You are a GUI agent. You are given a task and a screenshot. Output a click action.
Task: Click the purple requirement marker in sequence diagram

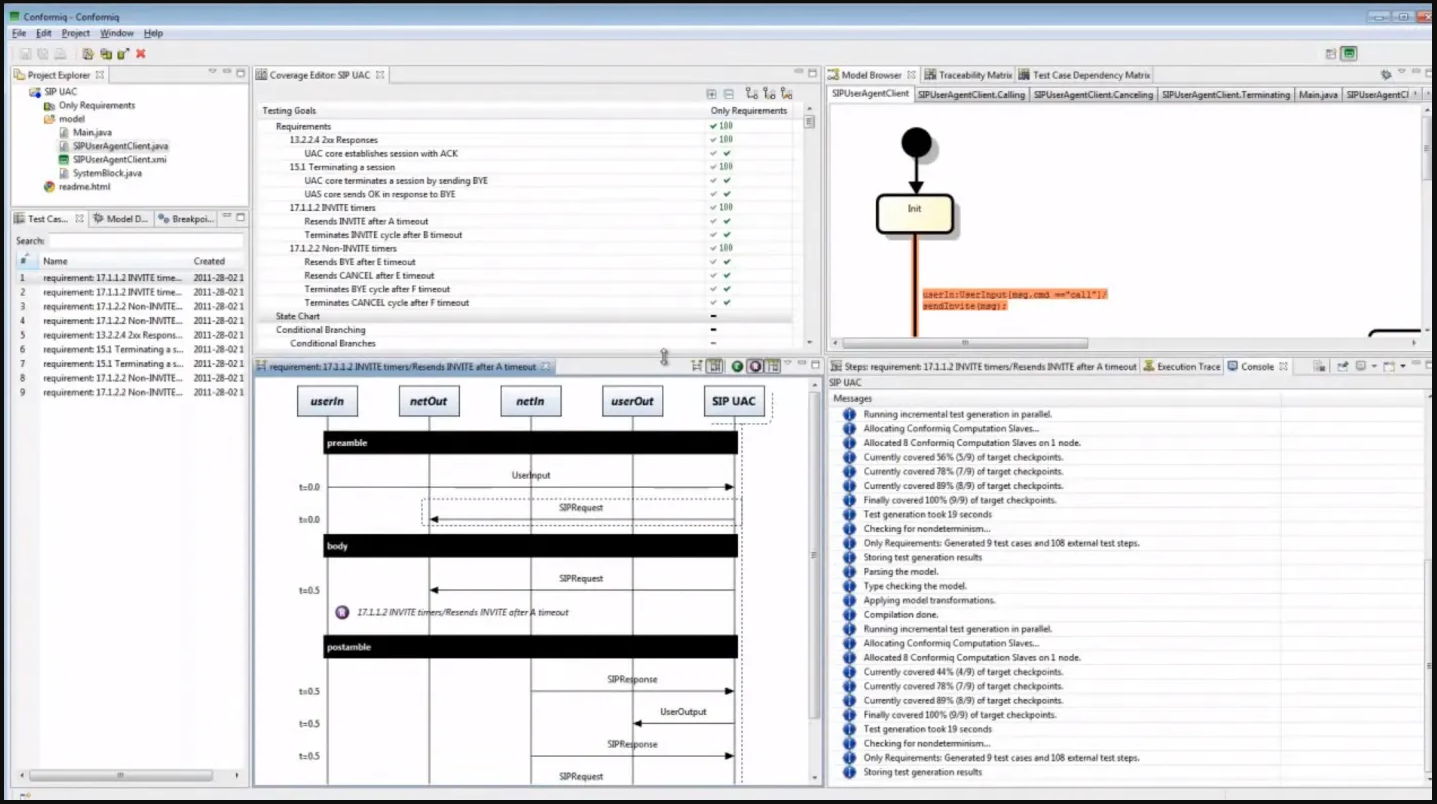pos(342,612)
